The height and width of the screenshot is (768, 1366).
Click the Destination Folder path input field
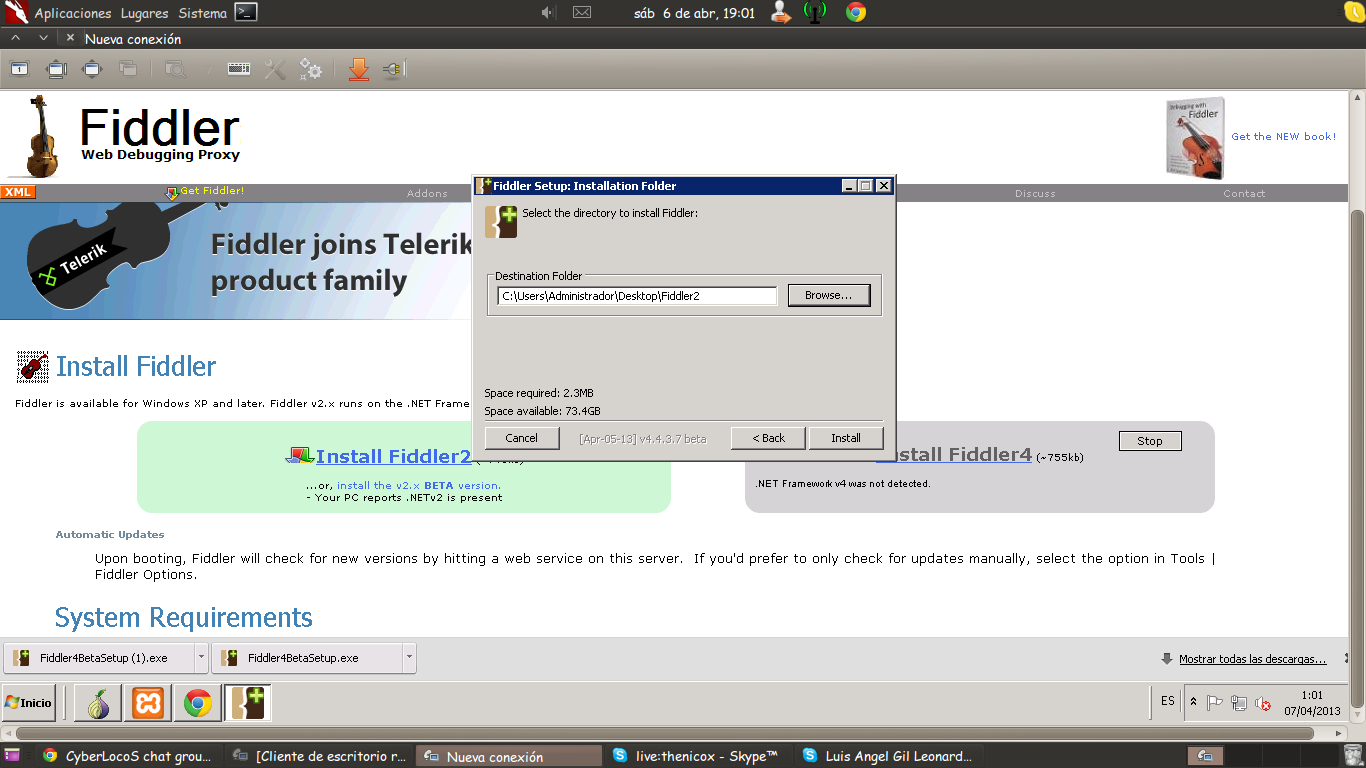tap(637, 295)
